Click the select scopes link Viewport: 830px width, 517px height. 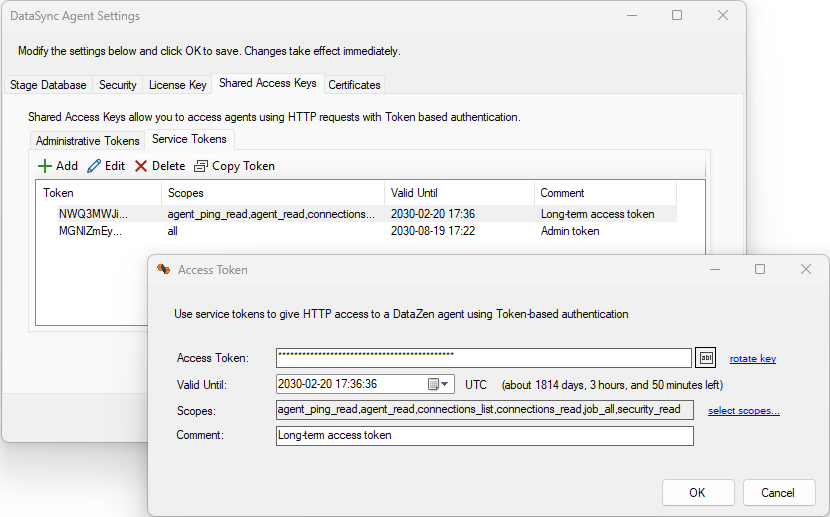click(744, 411)
